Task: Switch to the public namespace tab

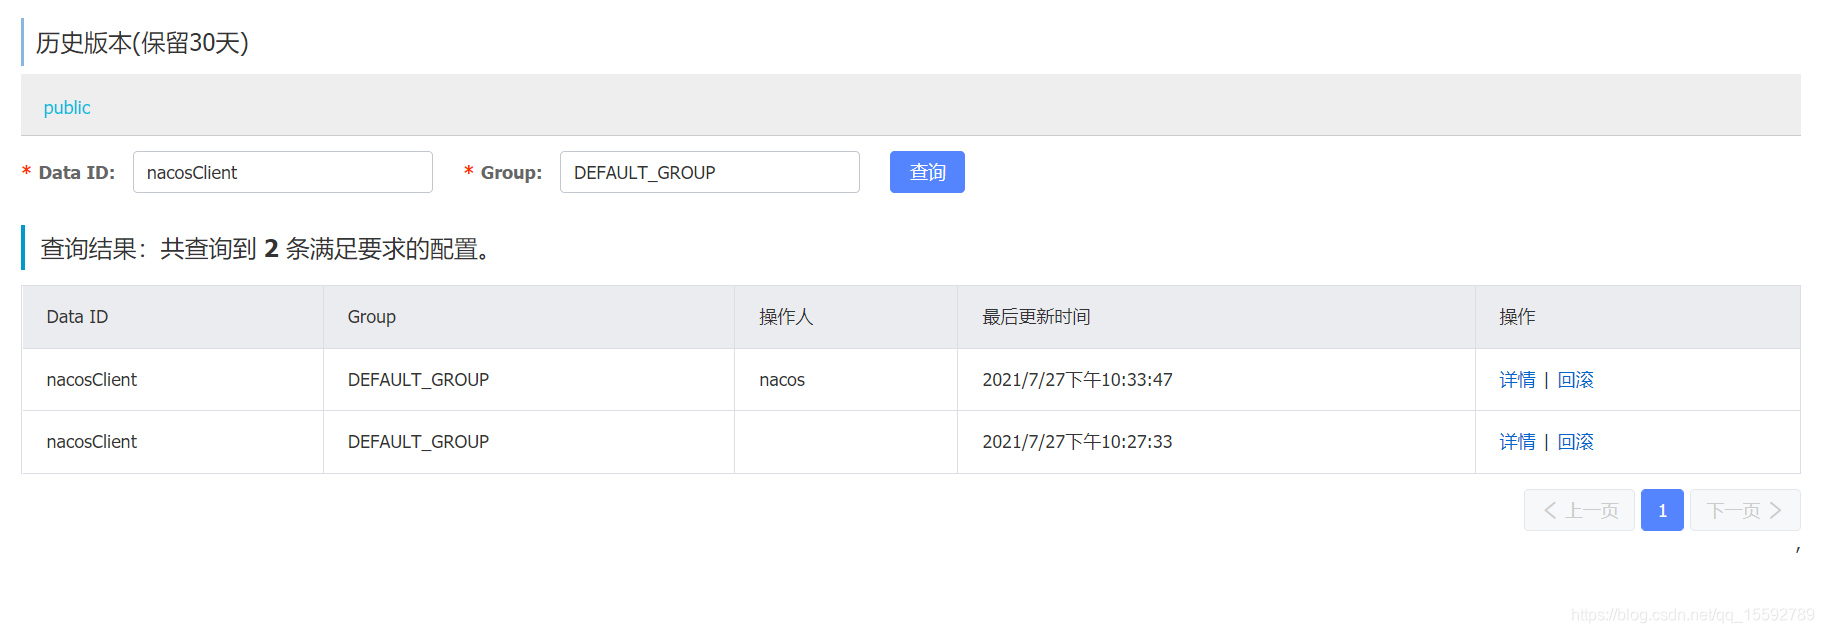Action: pos(66,107)
